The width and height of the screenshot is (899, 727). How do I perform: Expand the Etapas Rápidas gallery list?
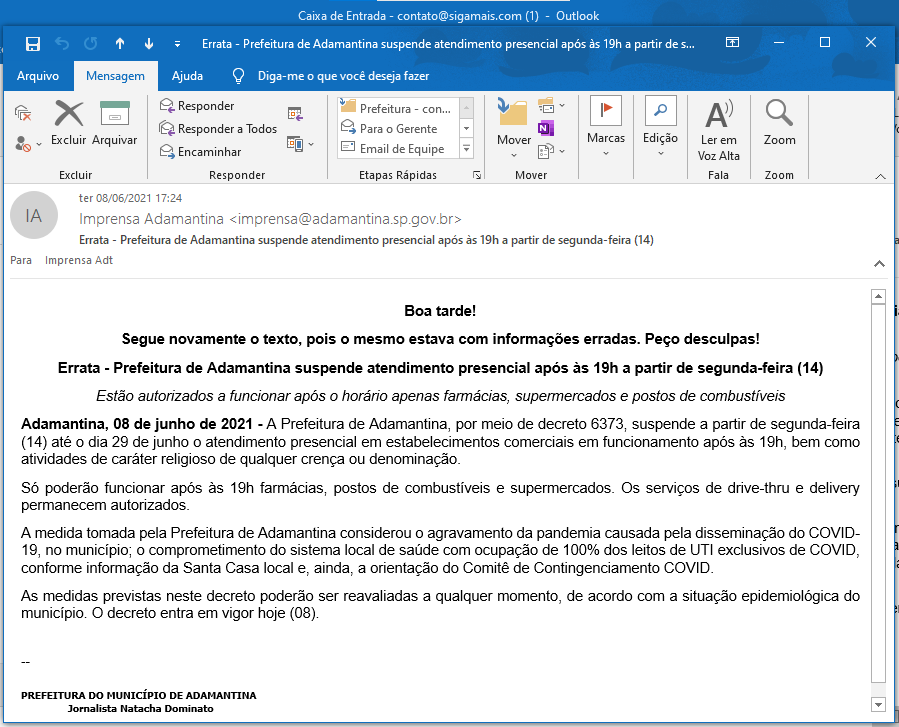click(x=466, y=149)
